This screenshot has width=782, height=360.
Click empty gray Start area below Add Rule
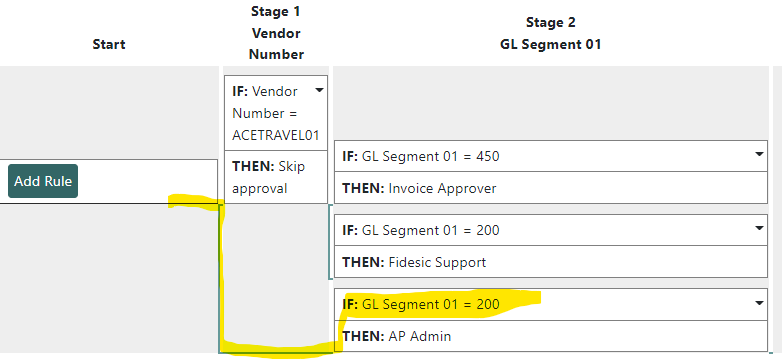point(109,279)
